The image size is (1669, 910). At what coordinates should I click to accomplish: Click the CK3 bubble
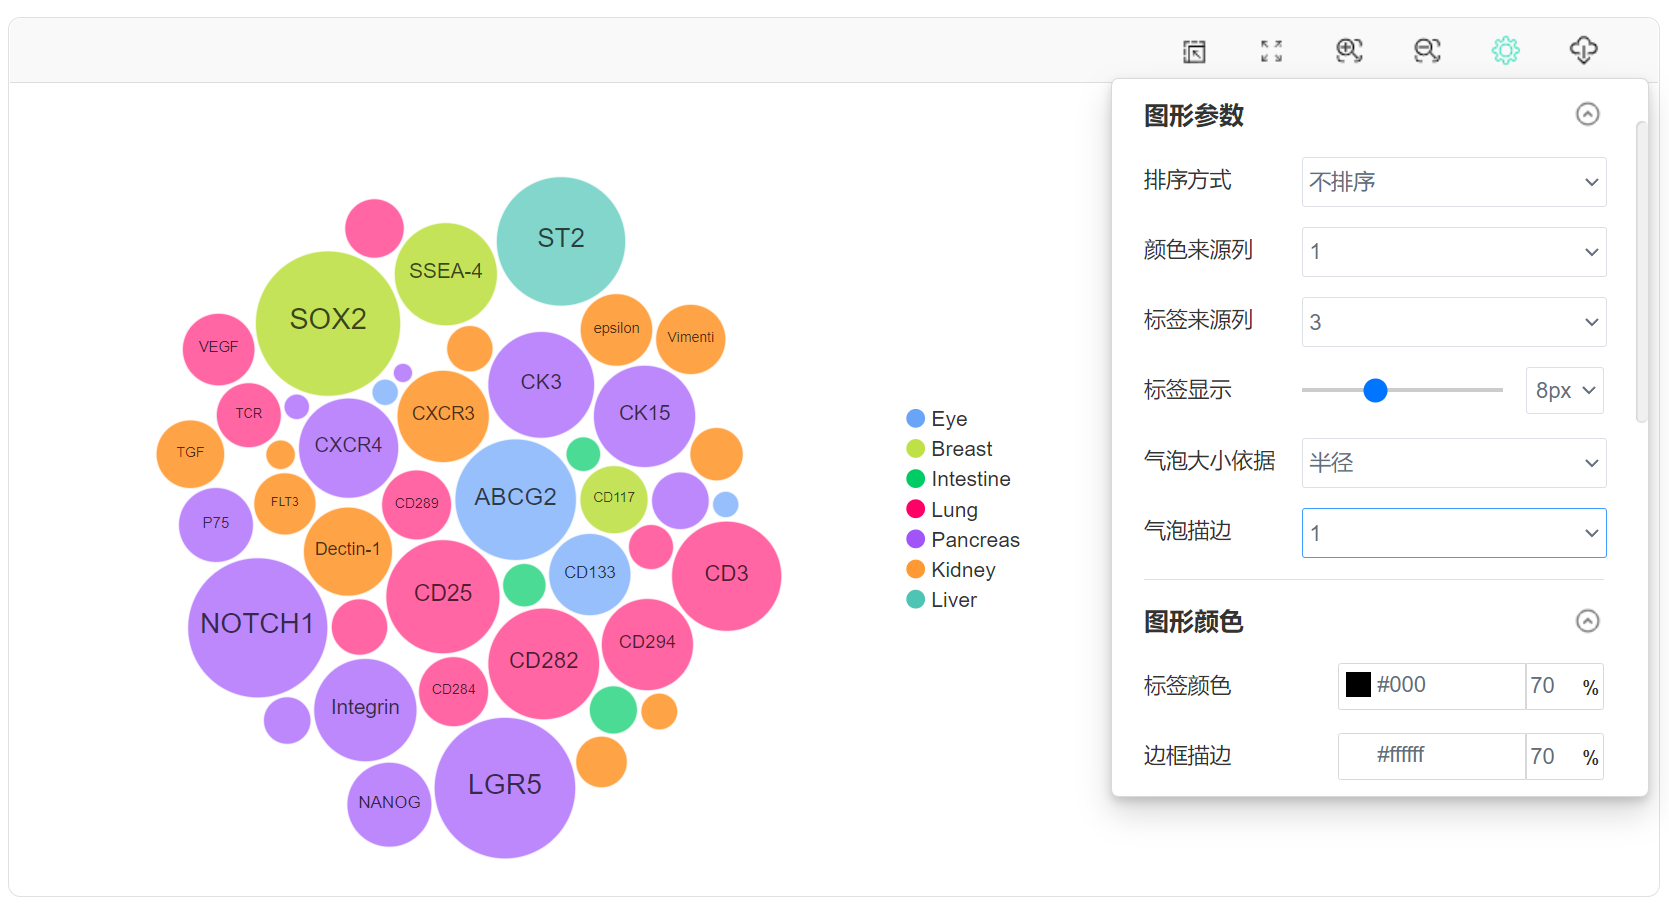[x=541, y=384]
